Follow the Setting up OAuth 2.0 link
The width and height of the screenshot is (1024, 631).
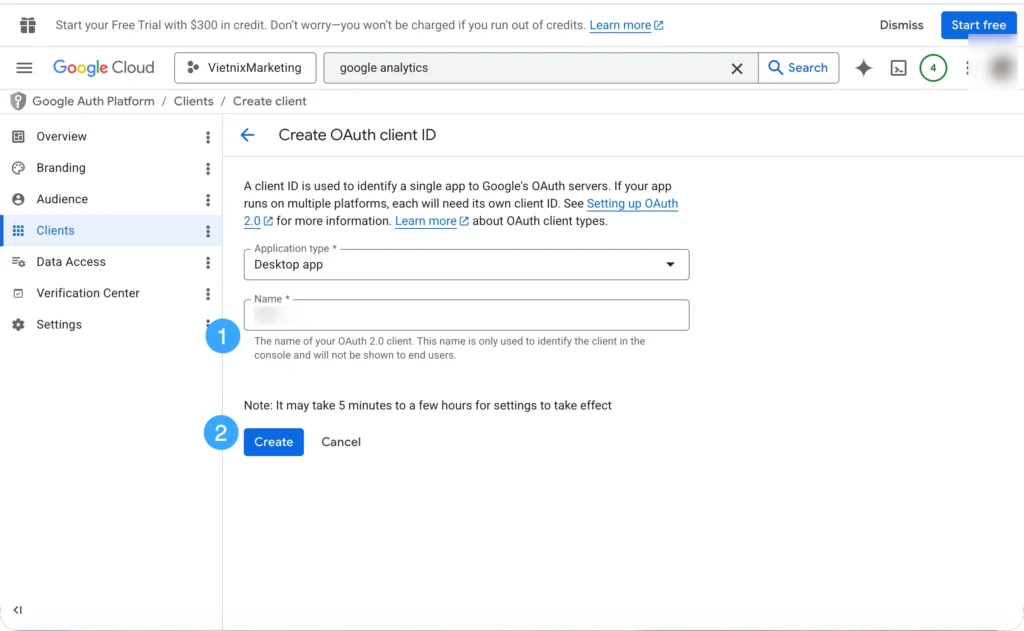click(631, 204)
